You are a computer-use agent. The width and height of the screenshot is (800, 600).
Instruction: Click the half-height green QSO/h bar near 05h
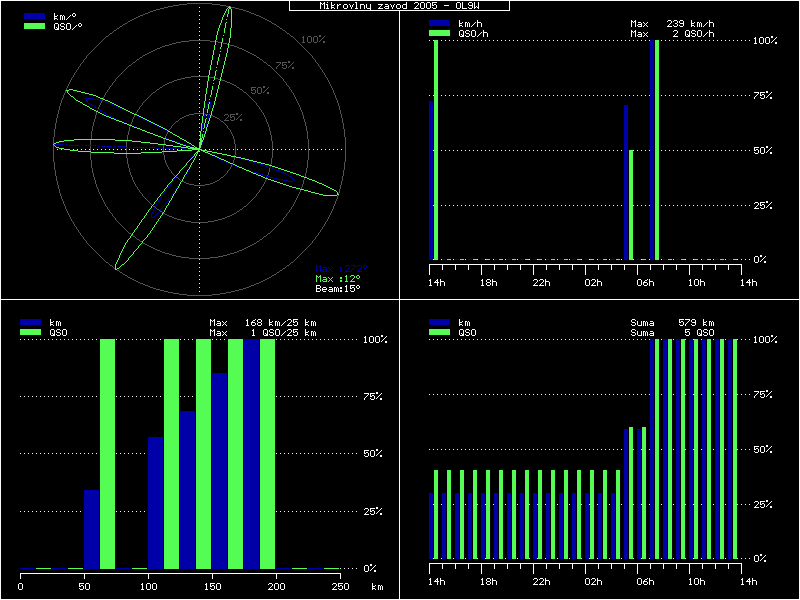[x=631, y=205]
